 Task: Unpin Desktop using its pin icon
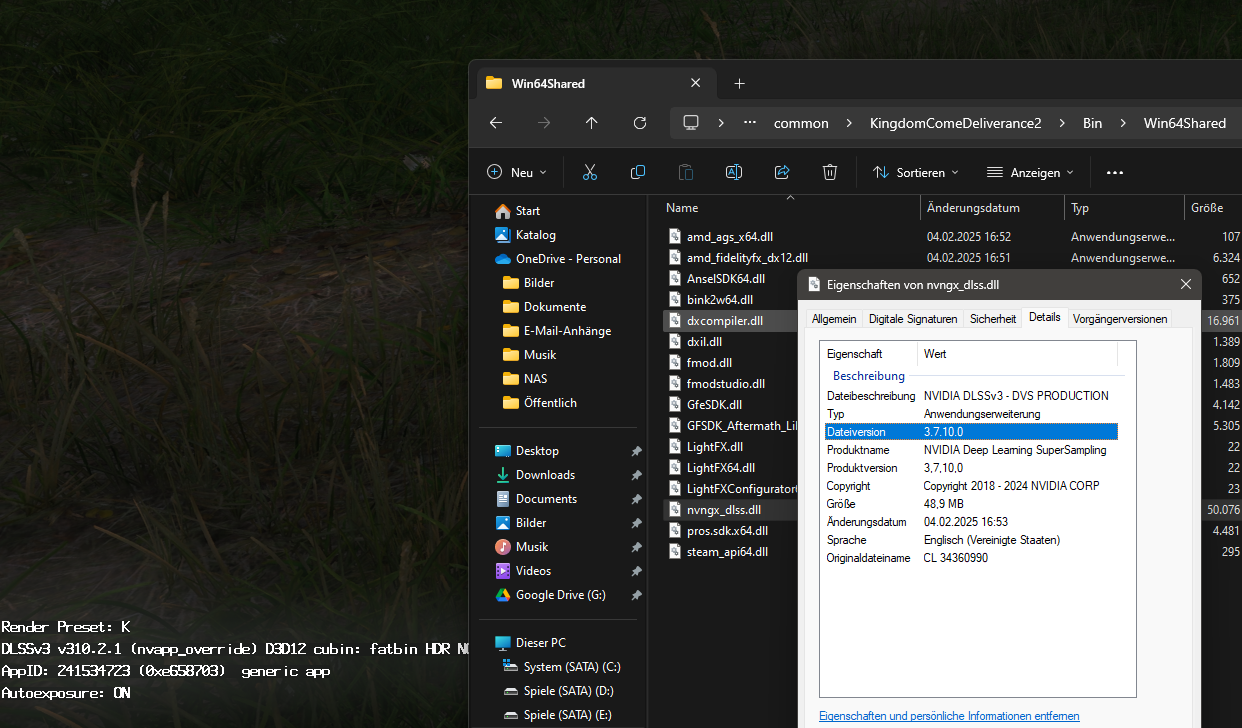pyautogui.click(x=636, y=451)
